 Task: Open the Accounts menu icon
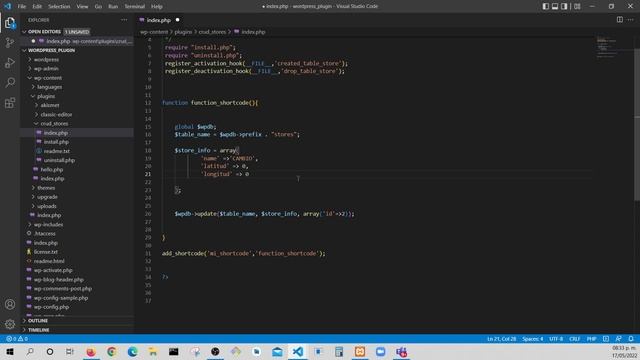pyautogui.click(x=10, y=304)
